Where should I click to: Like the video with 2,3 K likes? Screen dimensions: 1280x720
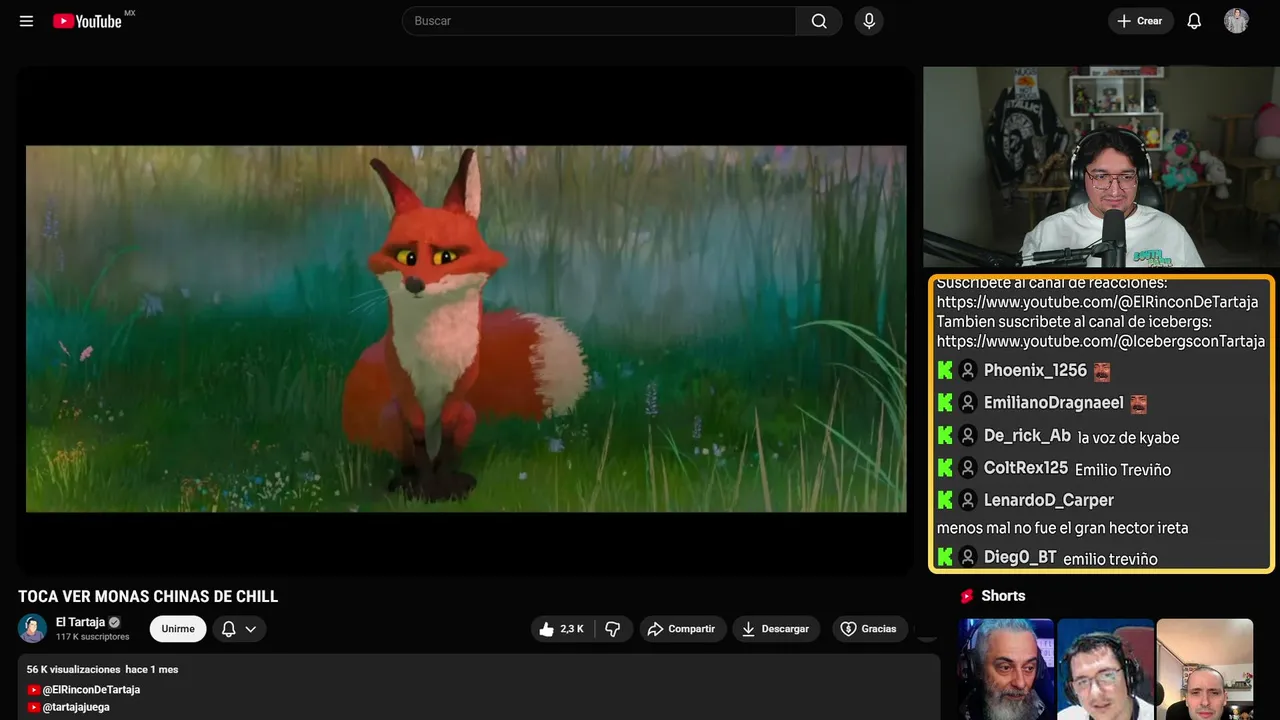point(562,629)
